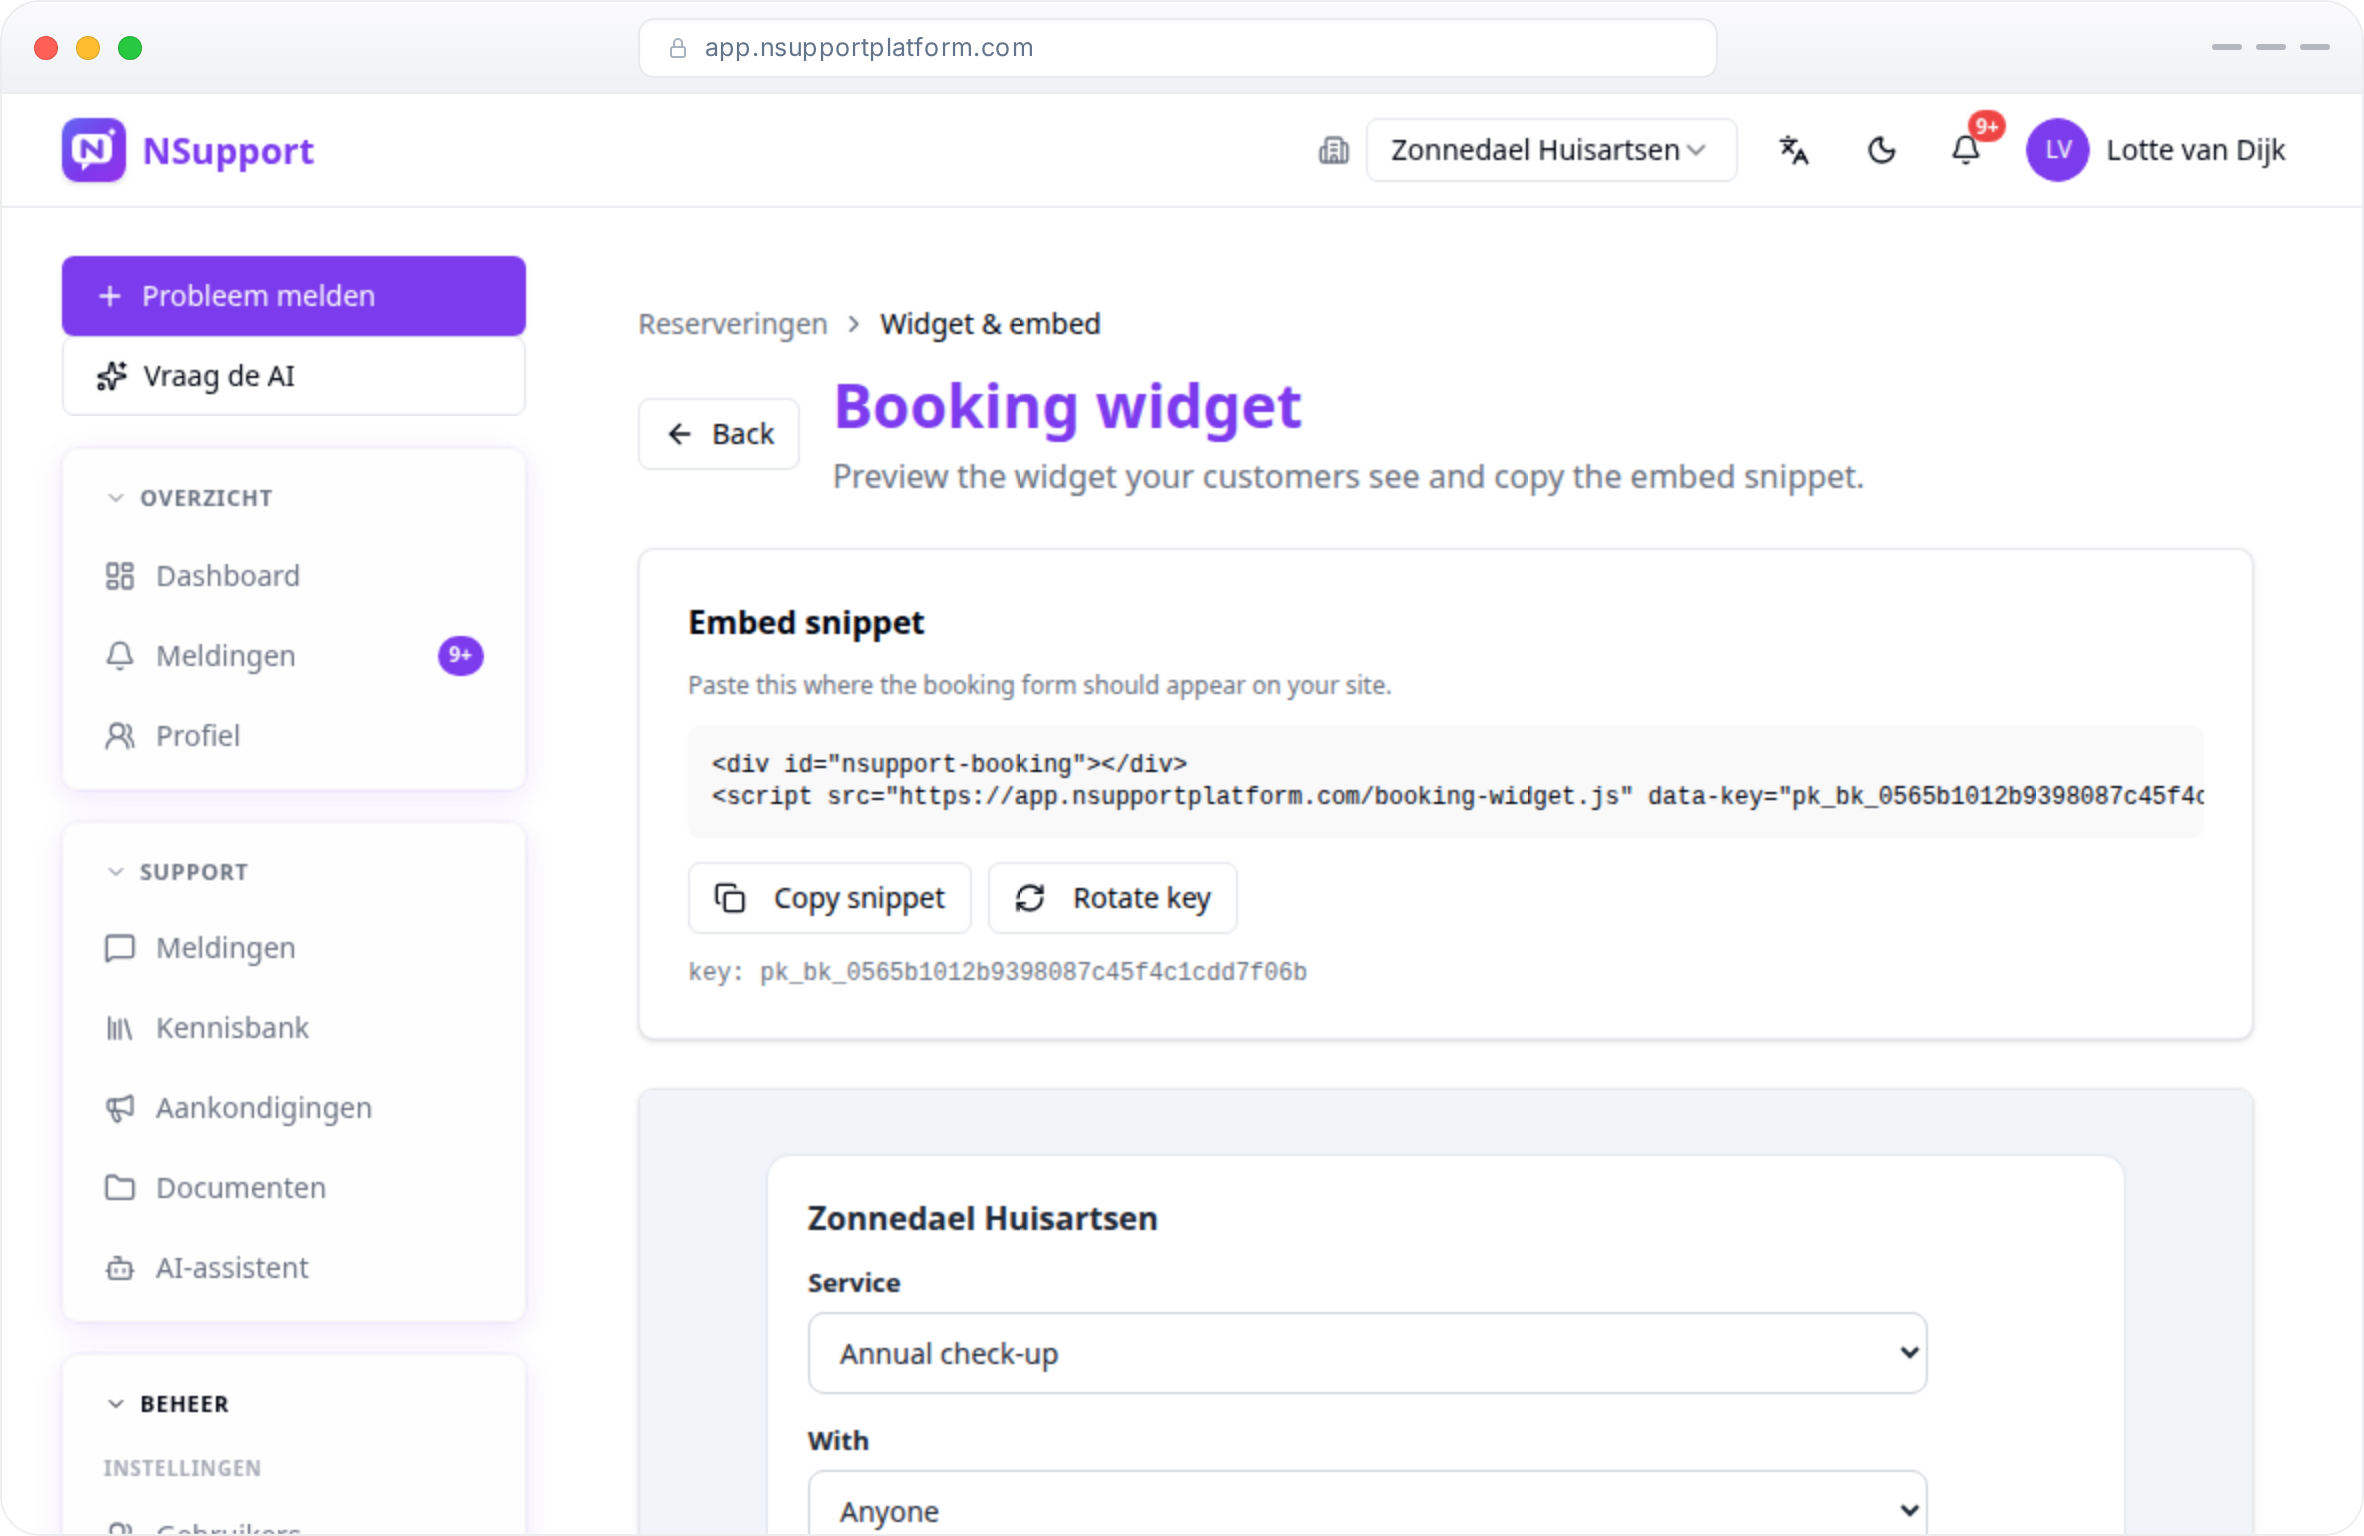Open Aankondigingen in the sidebar
The width and height of the screenshot is (2364, 1536).
(x=294, y=1108)
